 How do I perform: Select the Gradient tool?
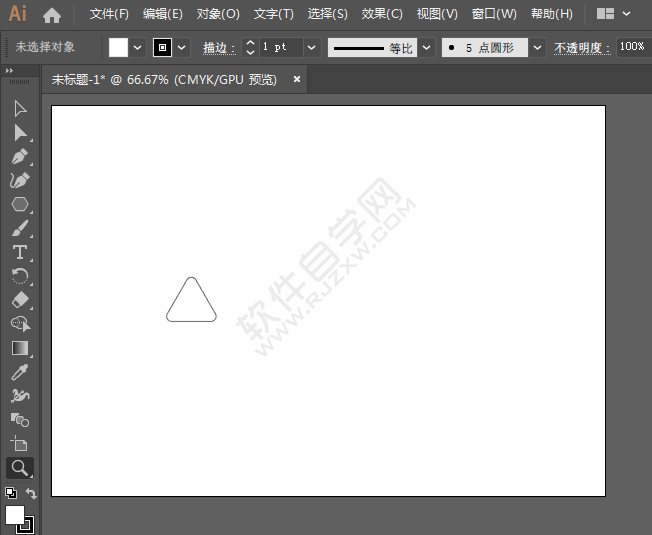(20, 348)
